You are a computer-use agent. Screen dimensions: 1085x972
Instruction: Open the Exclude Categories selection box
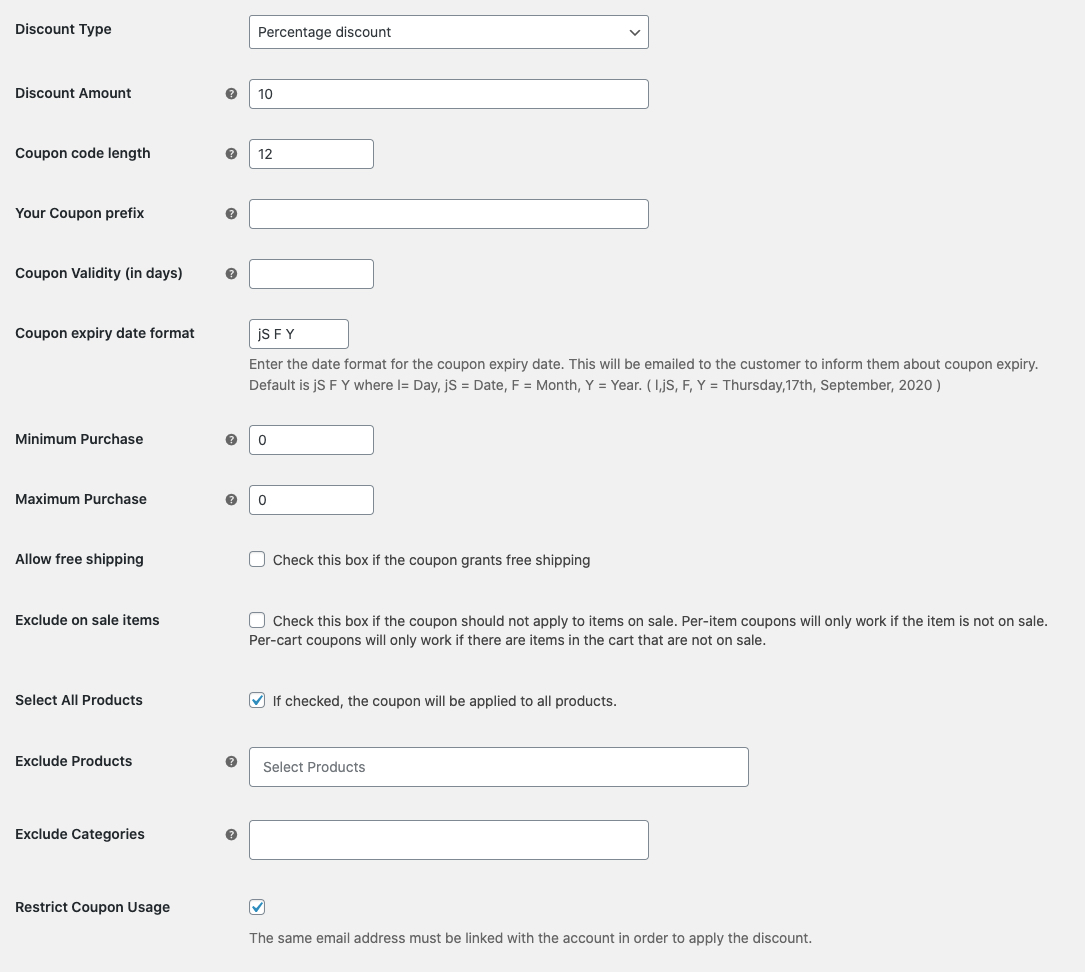click(448, 840)
